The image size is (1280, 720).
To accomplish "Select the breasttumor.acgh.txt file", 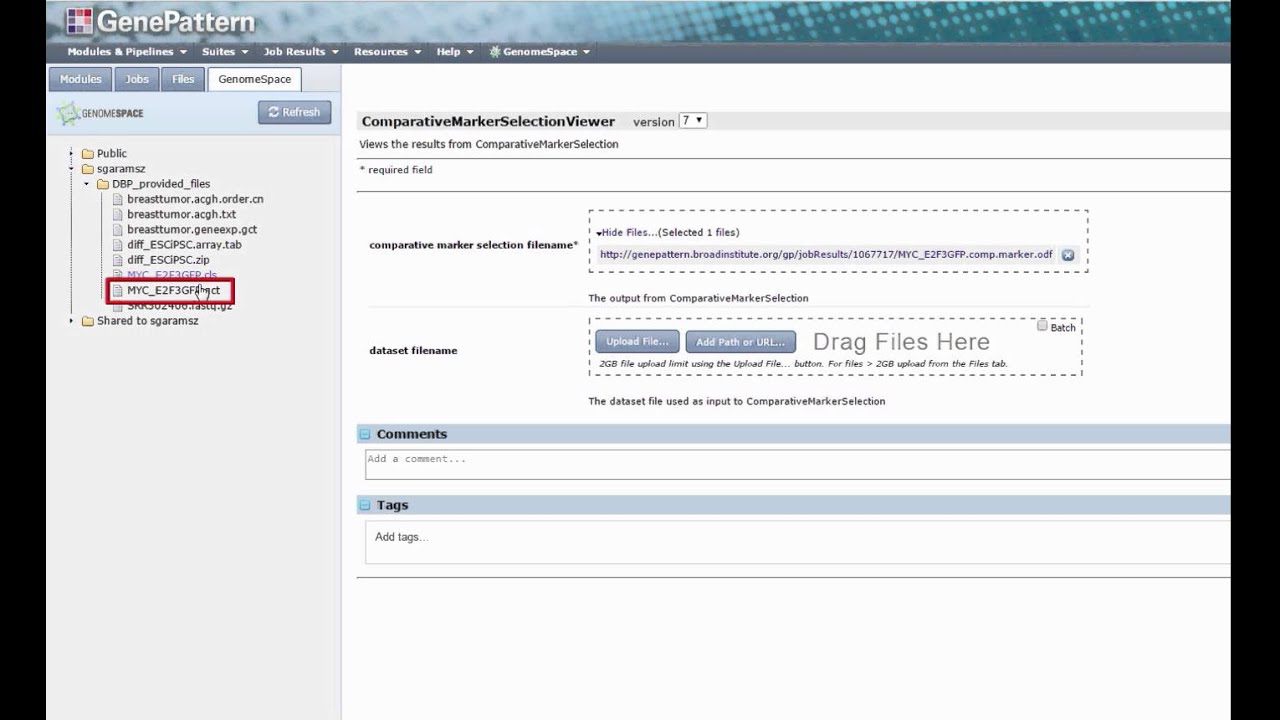I will [182, 214].
